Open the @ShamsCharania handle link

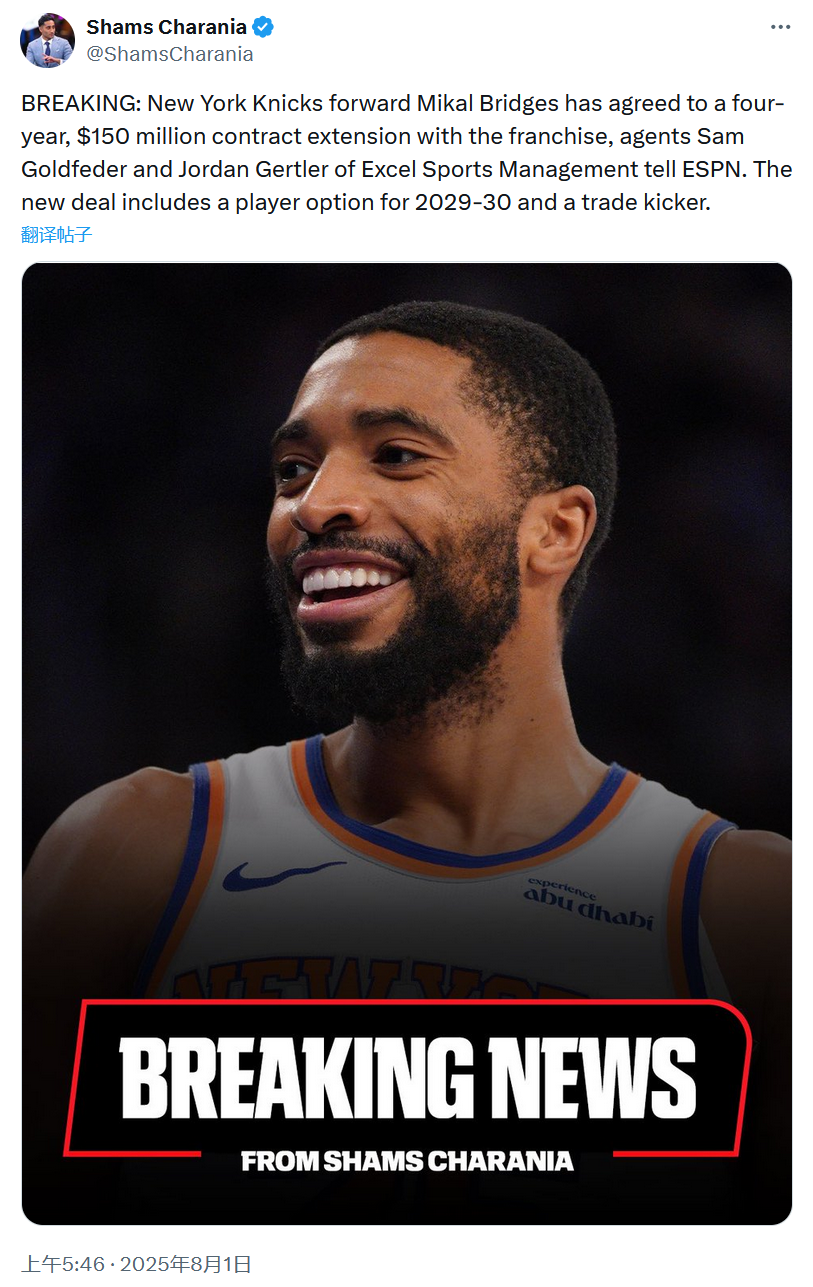click(170, 55)
